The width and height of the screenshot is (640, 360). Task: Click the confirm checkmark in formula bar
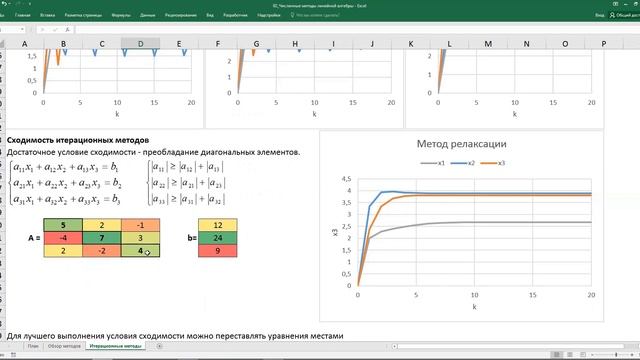point(55,29)
